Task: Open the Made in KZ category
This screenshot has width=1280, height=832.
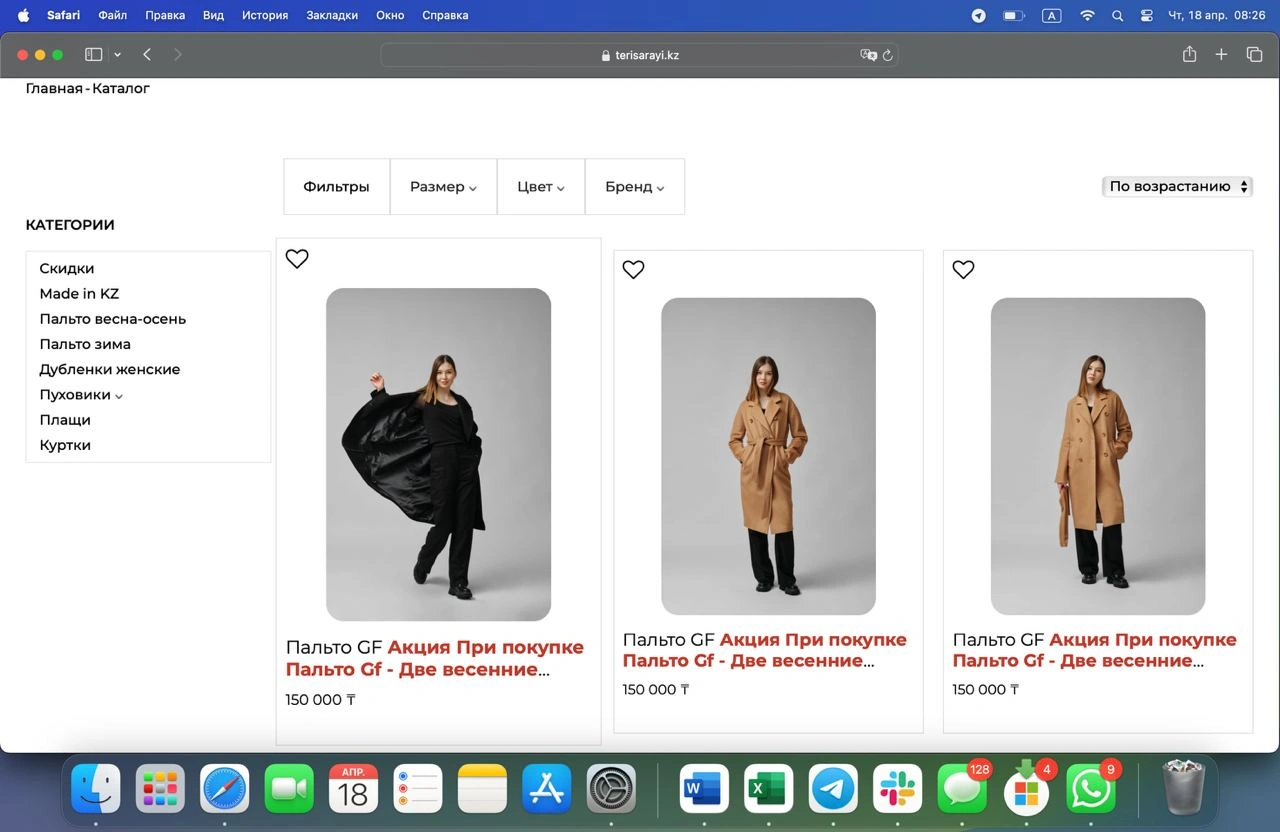Action: pos(79,294)
